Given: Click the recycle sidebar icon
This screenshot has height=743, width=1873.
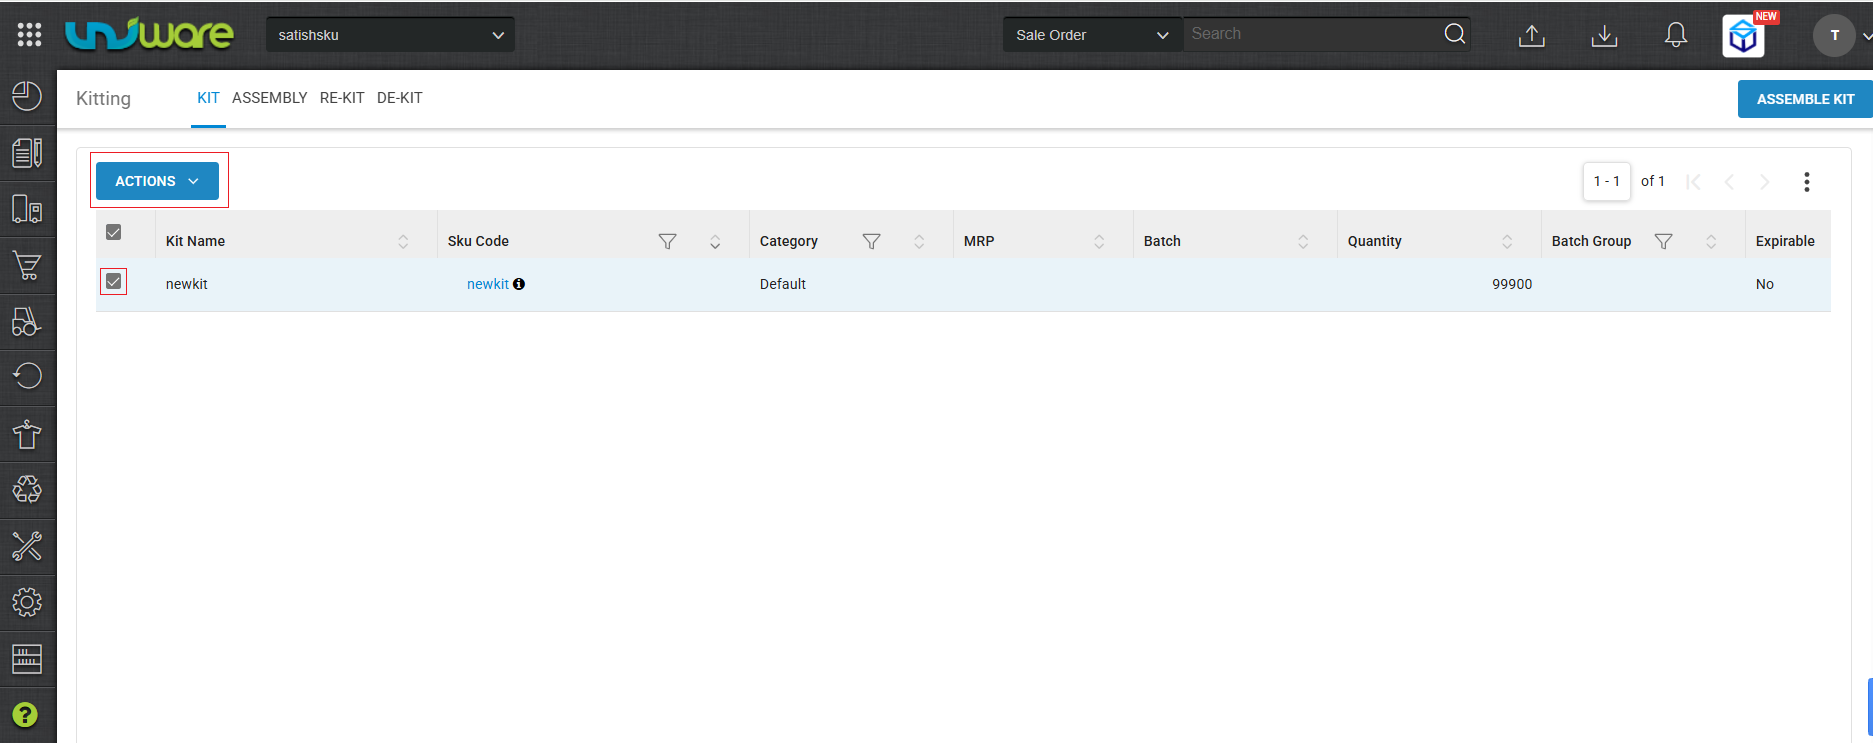Looking at the screenshot, I should (27, 489).
